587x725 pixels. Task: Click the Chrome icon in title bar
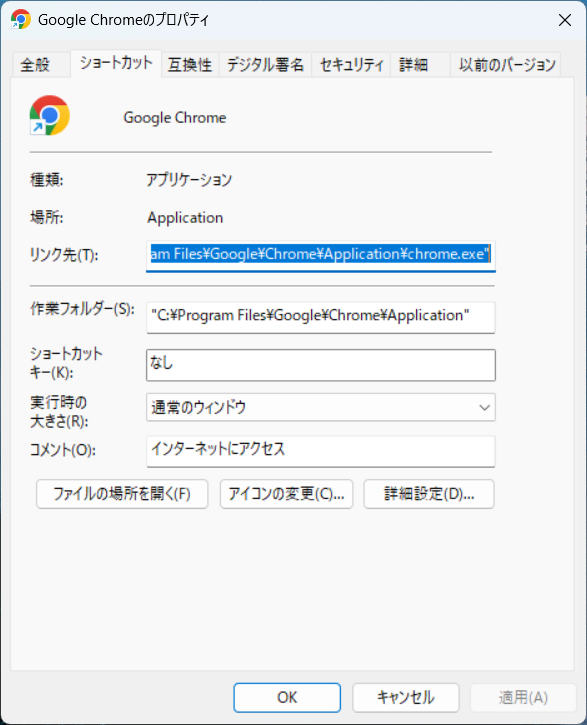[21, 20]
